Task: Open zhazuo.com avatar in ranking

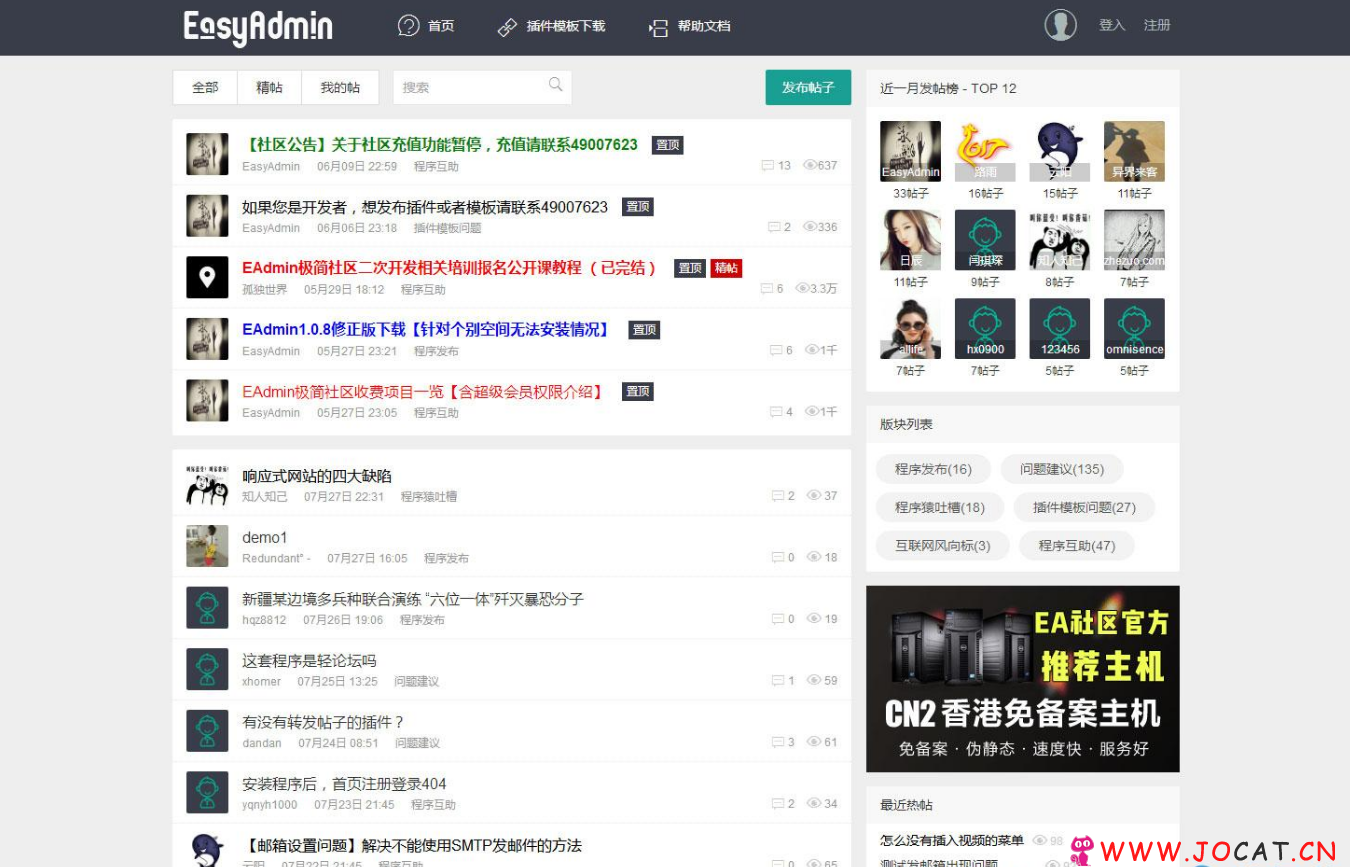Action: point(1134,239)
